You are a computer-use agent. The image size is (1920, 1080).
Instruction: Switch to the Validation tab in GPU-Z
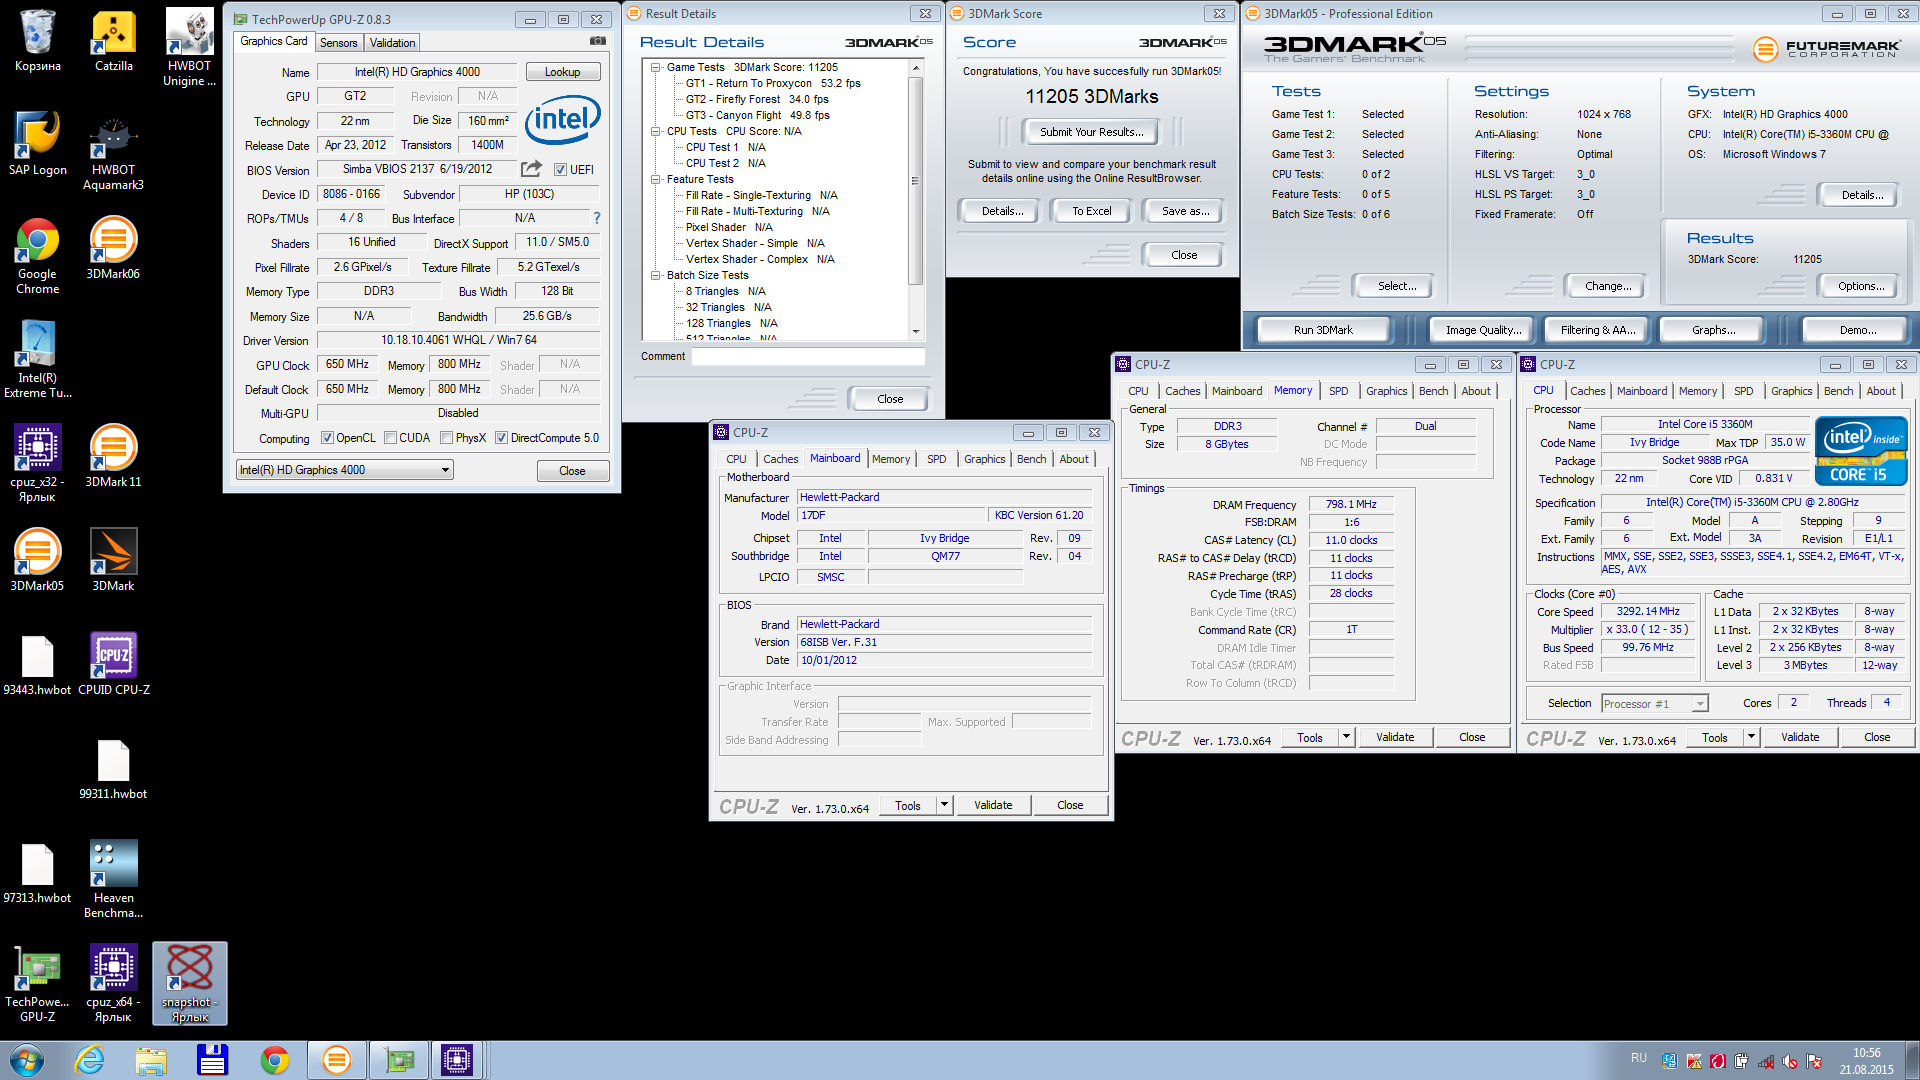tap(392, 43)
